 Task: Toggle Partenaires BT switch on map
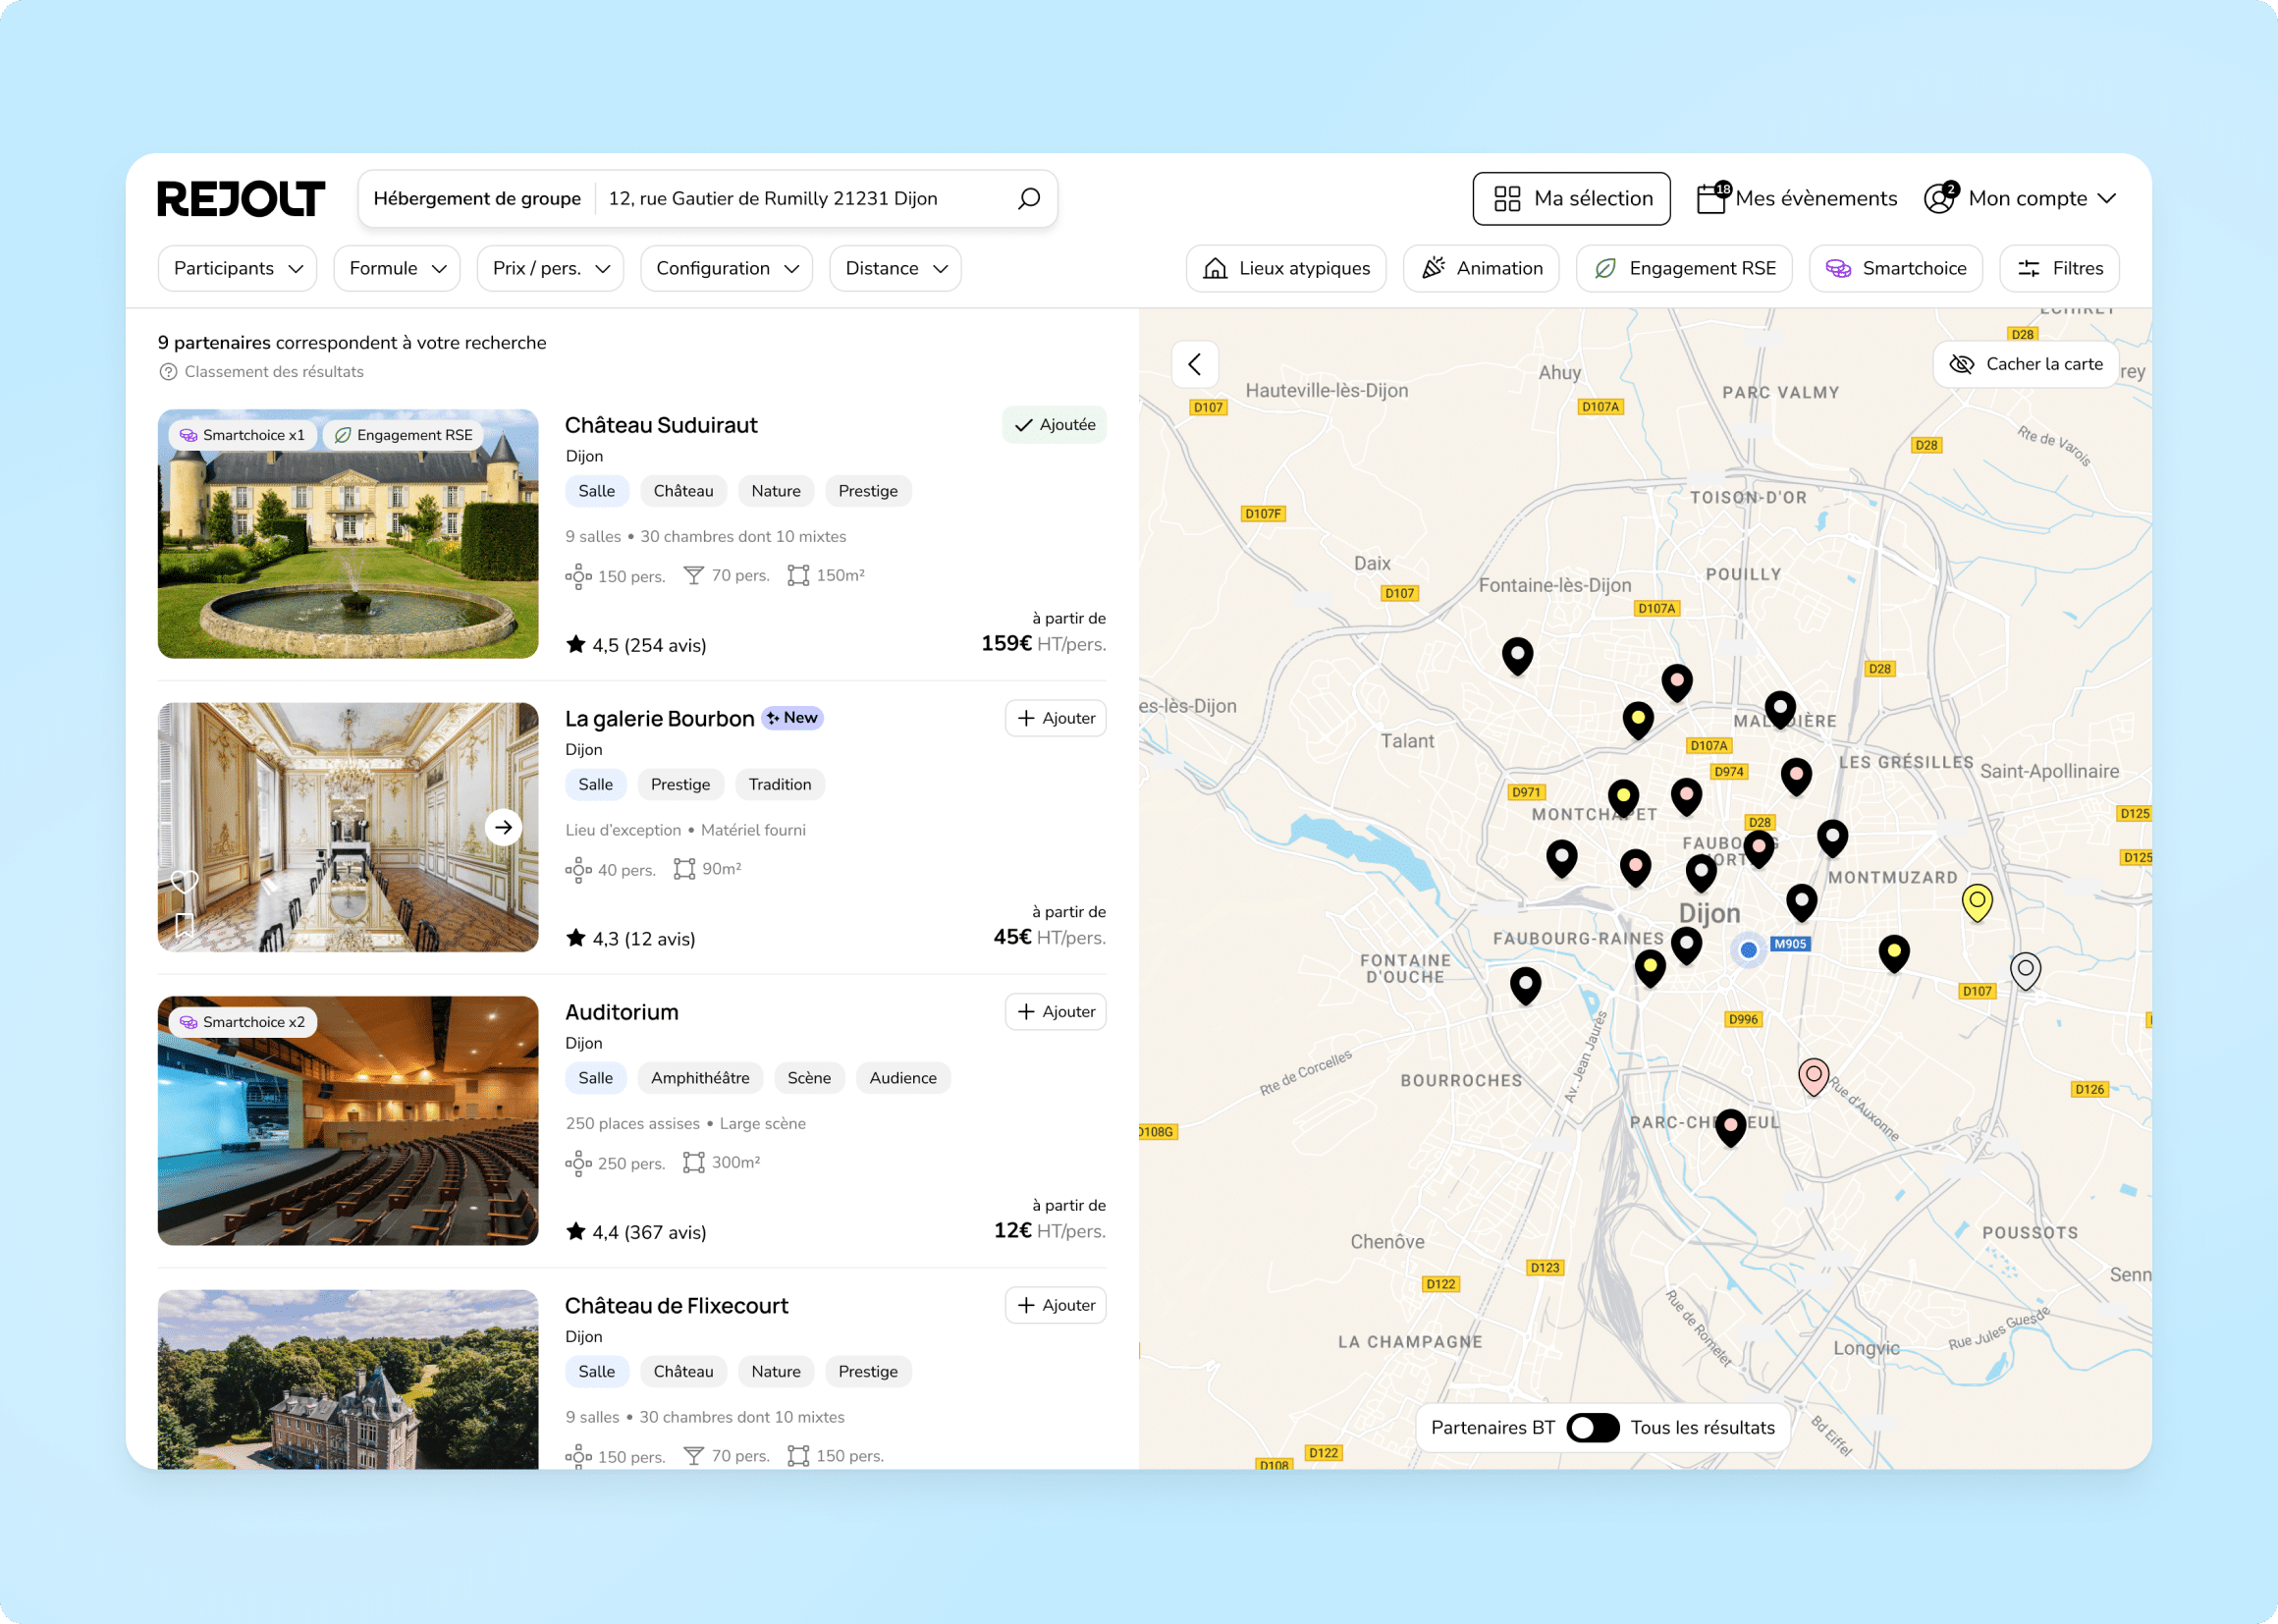1592,1427
